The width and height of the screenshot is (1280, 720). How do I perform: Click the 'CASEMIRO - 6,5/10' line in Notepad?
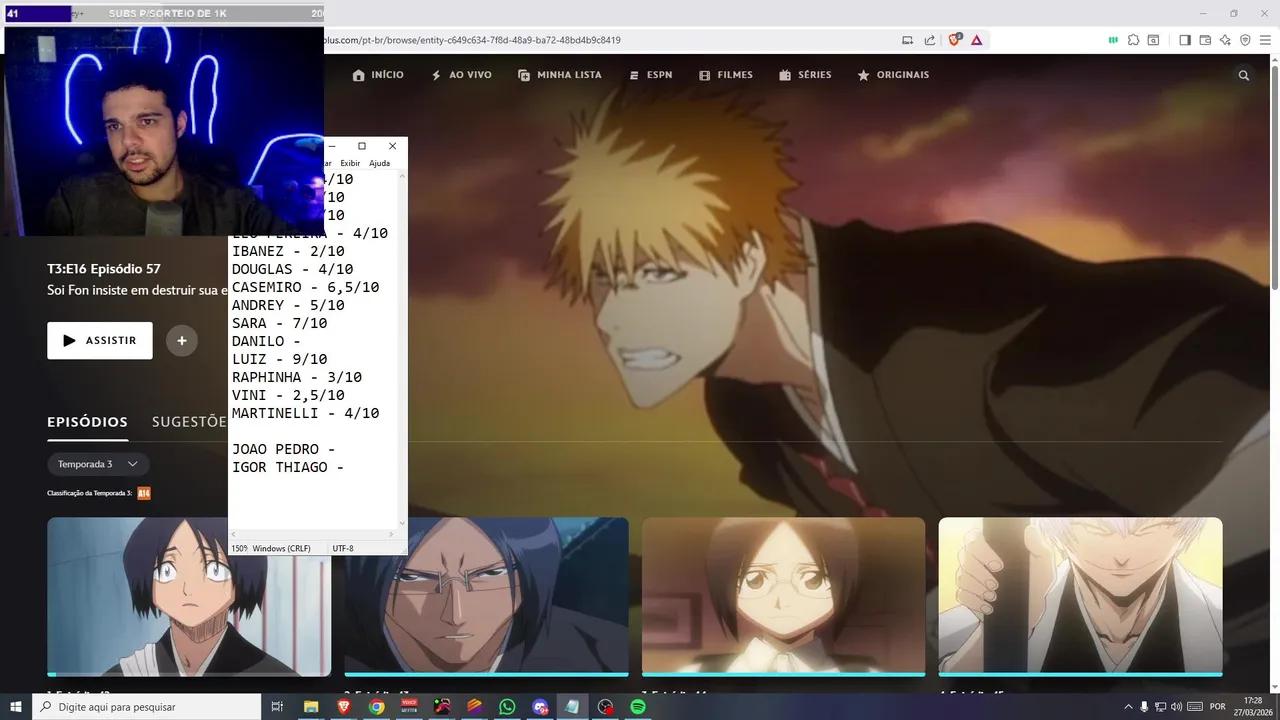pyautogui.click(x=305, y=287)
